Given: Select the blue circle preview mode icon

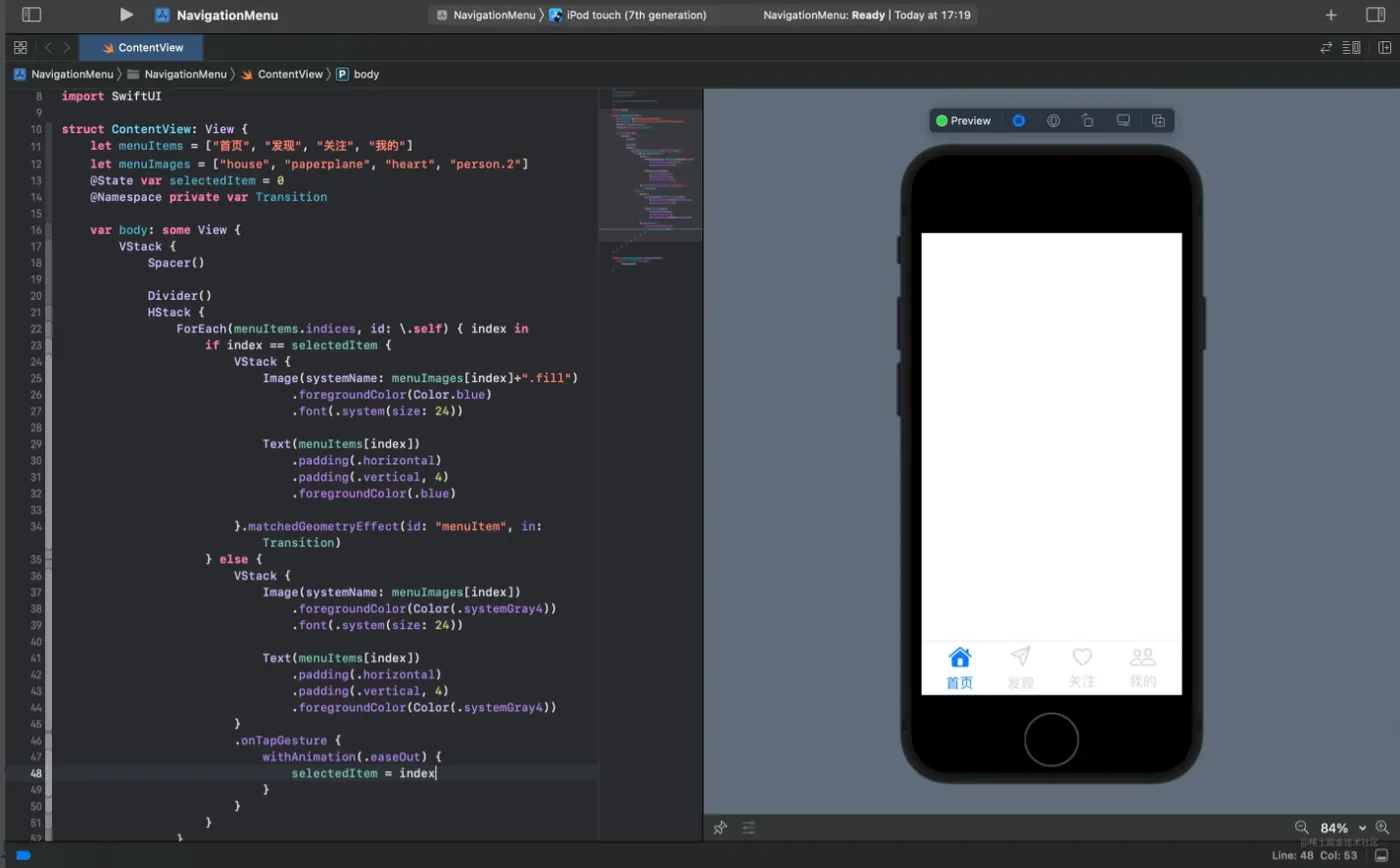Looking at the screenshot, I should [x=1018, y=121].
